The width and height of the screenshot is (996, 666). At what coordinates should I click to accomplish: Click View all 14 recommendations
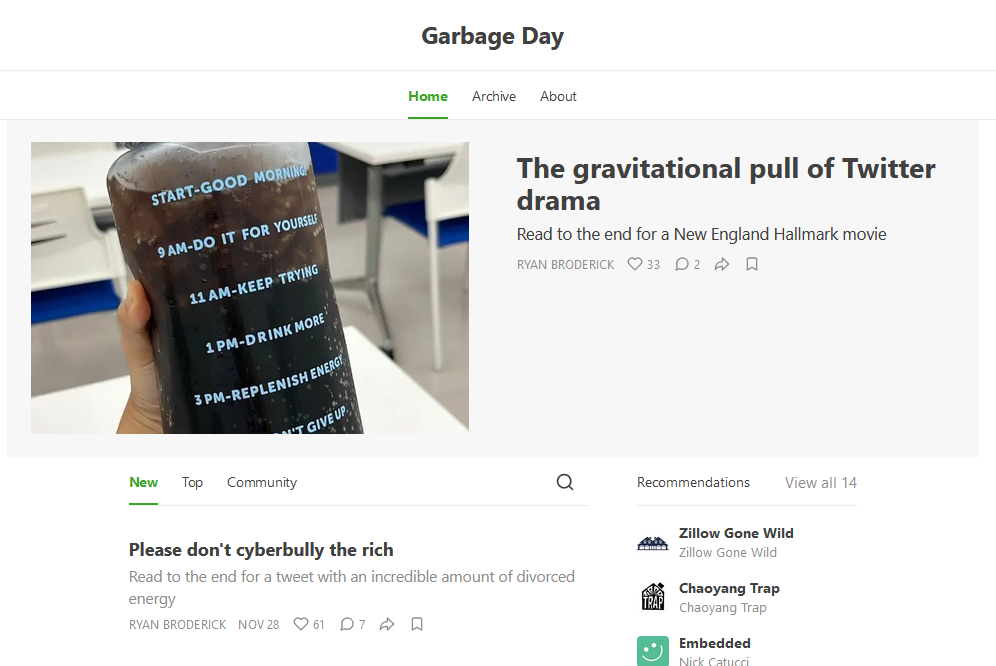tap(821, 483)
